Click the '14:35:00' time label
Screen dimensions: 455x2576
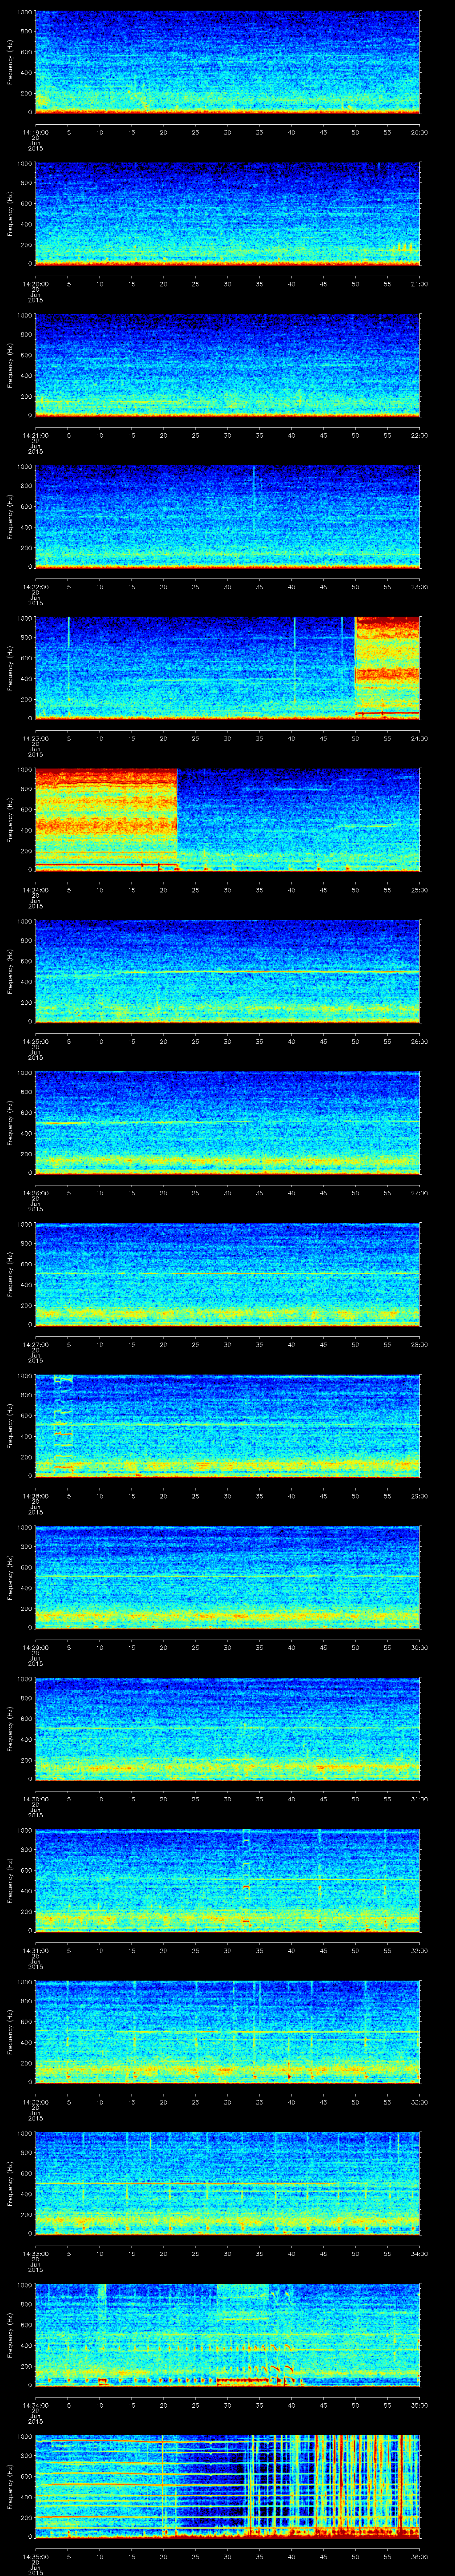point(35,2557)
